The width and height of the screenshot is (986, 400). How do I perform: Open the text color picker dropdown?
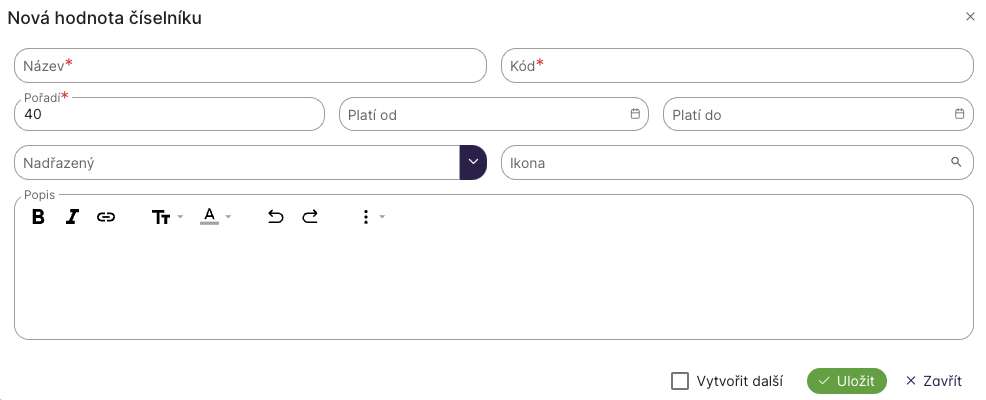tap(215, 217)
